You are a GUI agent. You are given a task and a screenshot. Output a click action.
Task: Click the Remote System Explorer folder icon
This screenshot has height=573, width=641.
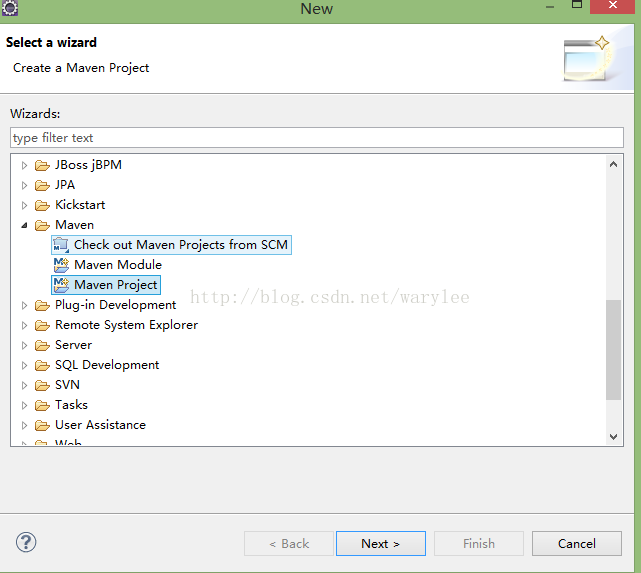pyautogui.click(x=42, y=325)
